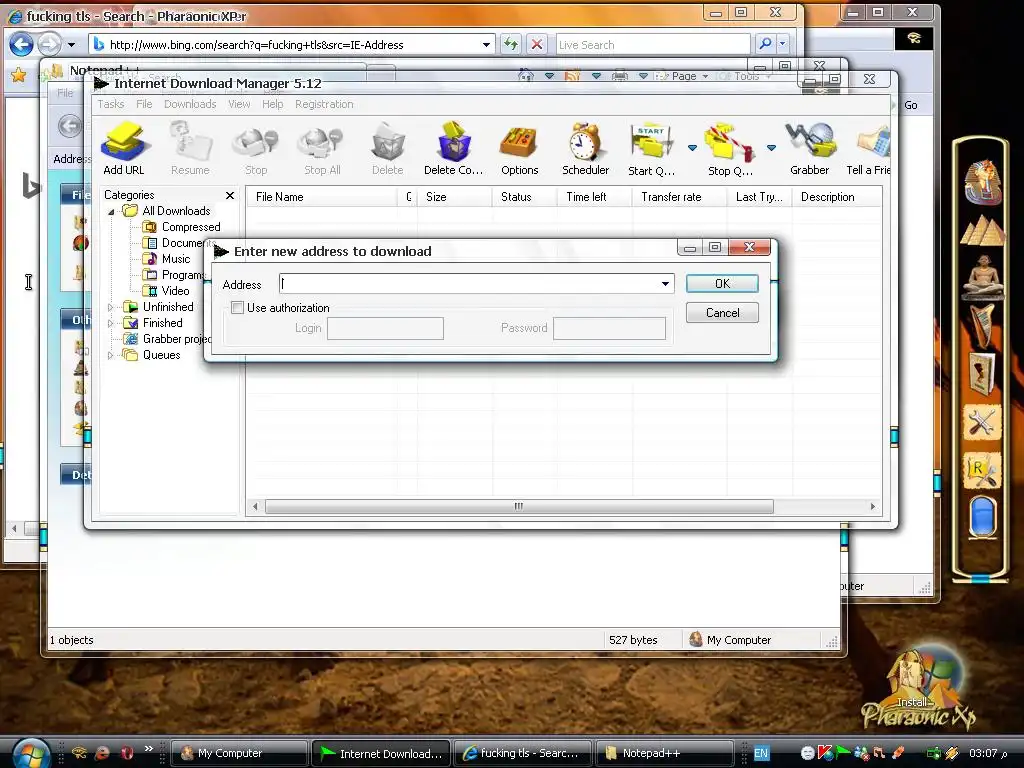
Task: Click the Stop All toolbar icon
Action: [322, 149]
